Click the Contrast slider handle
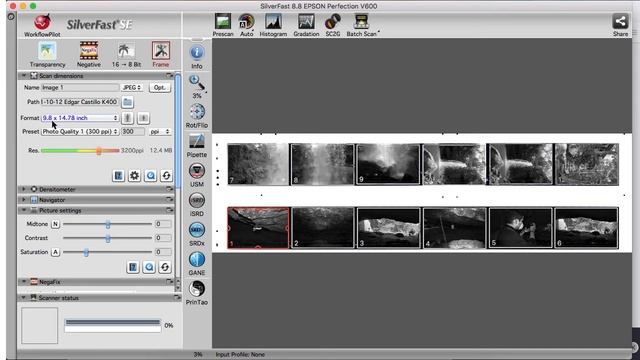This screenshot has height=360, width=640. pos(108,238)
